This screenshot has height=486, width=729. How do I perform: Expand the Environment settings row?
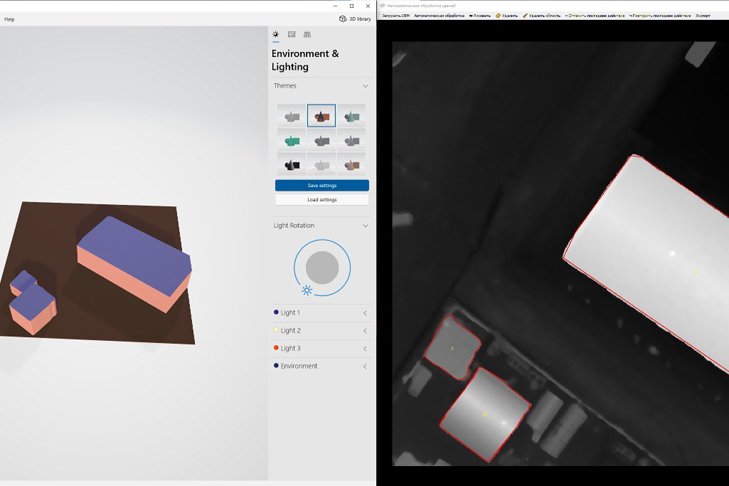tap(365, 366)
